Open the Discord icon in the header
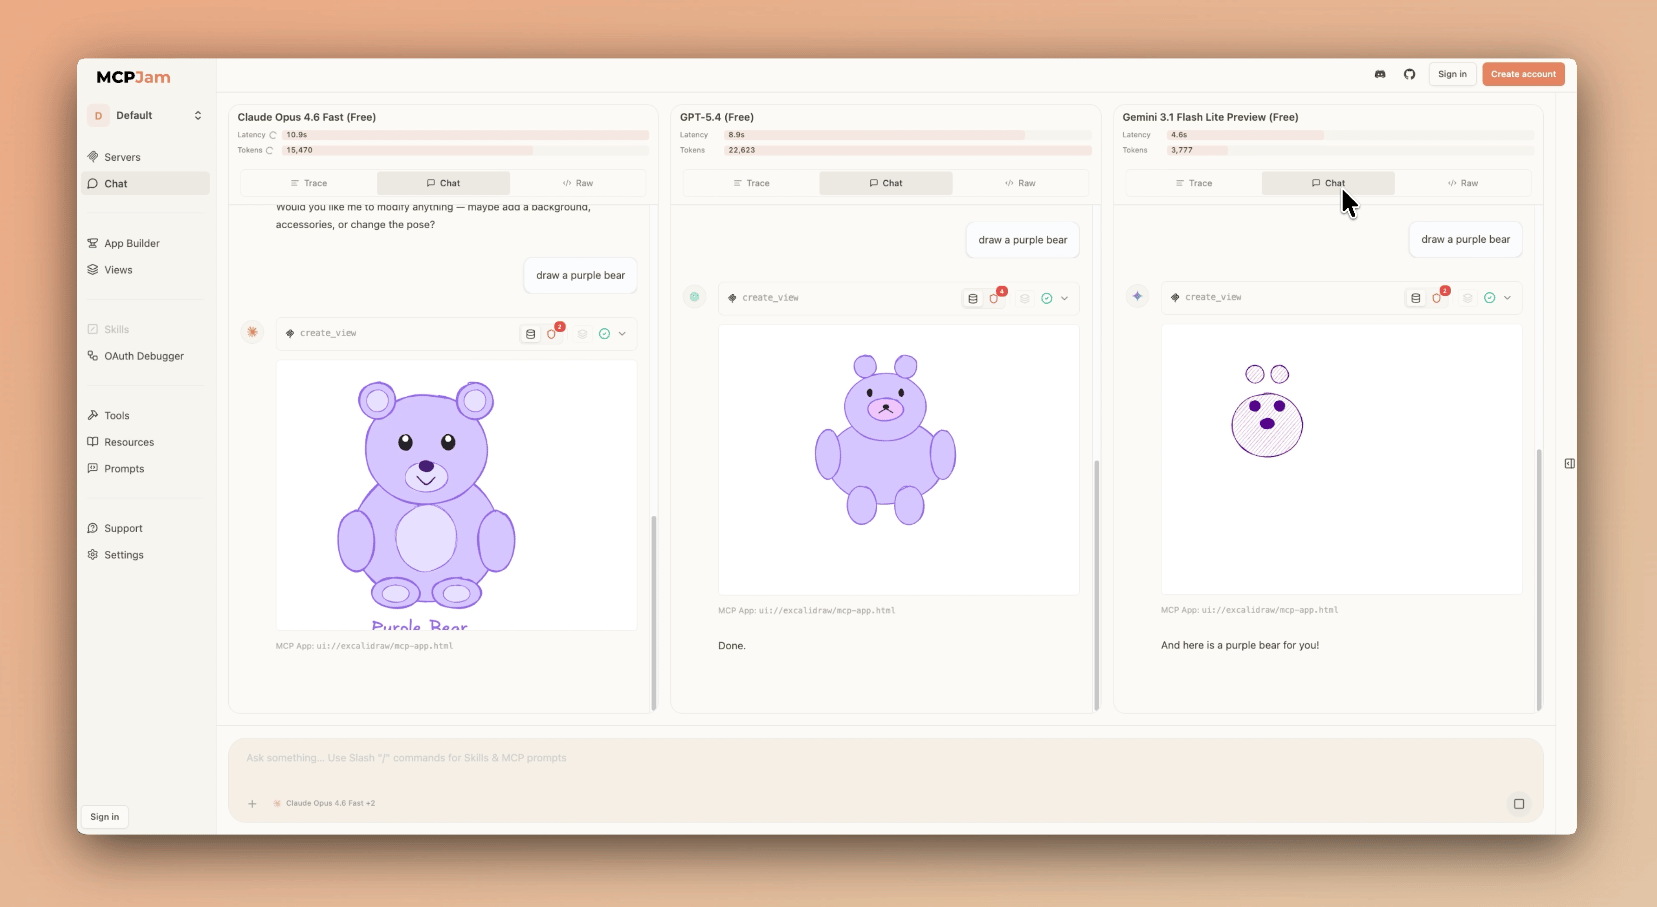This screenshot has height=907, width=1657. pyautogui.click(x=1380, y=74)
